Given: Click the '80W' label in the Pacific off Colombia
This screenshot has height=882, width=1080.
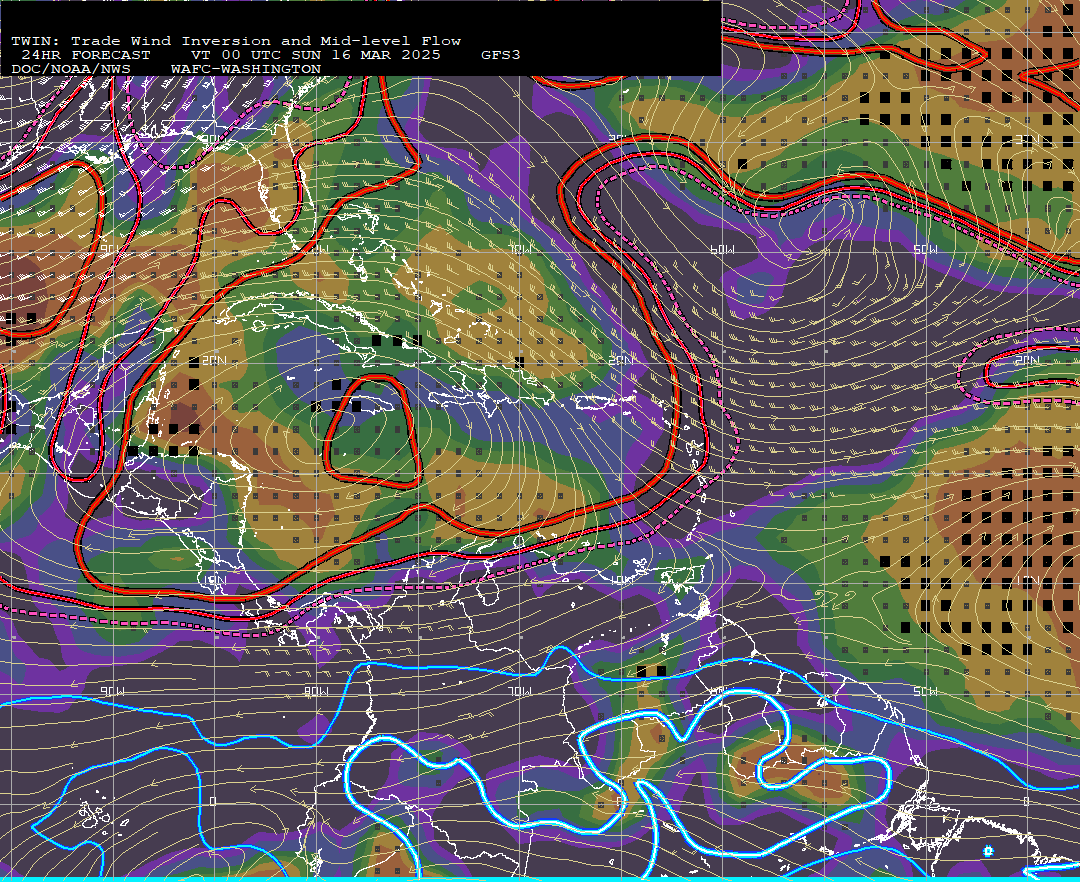Looking at the screenshot, I should click(316, 691).
